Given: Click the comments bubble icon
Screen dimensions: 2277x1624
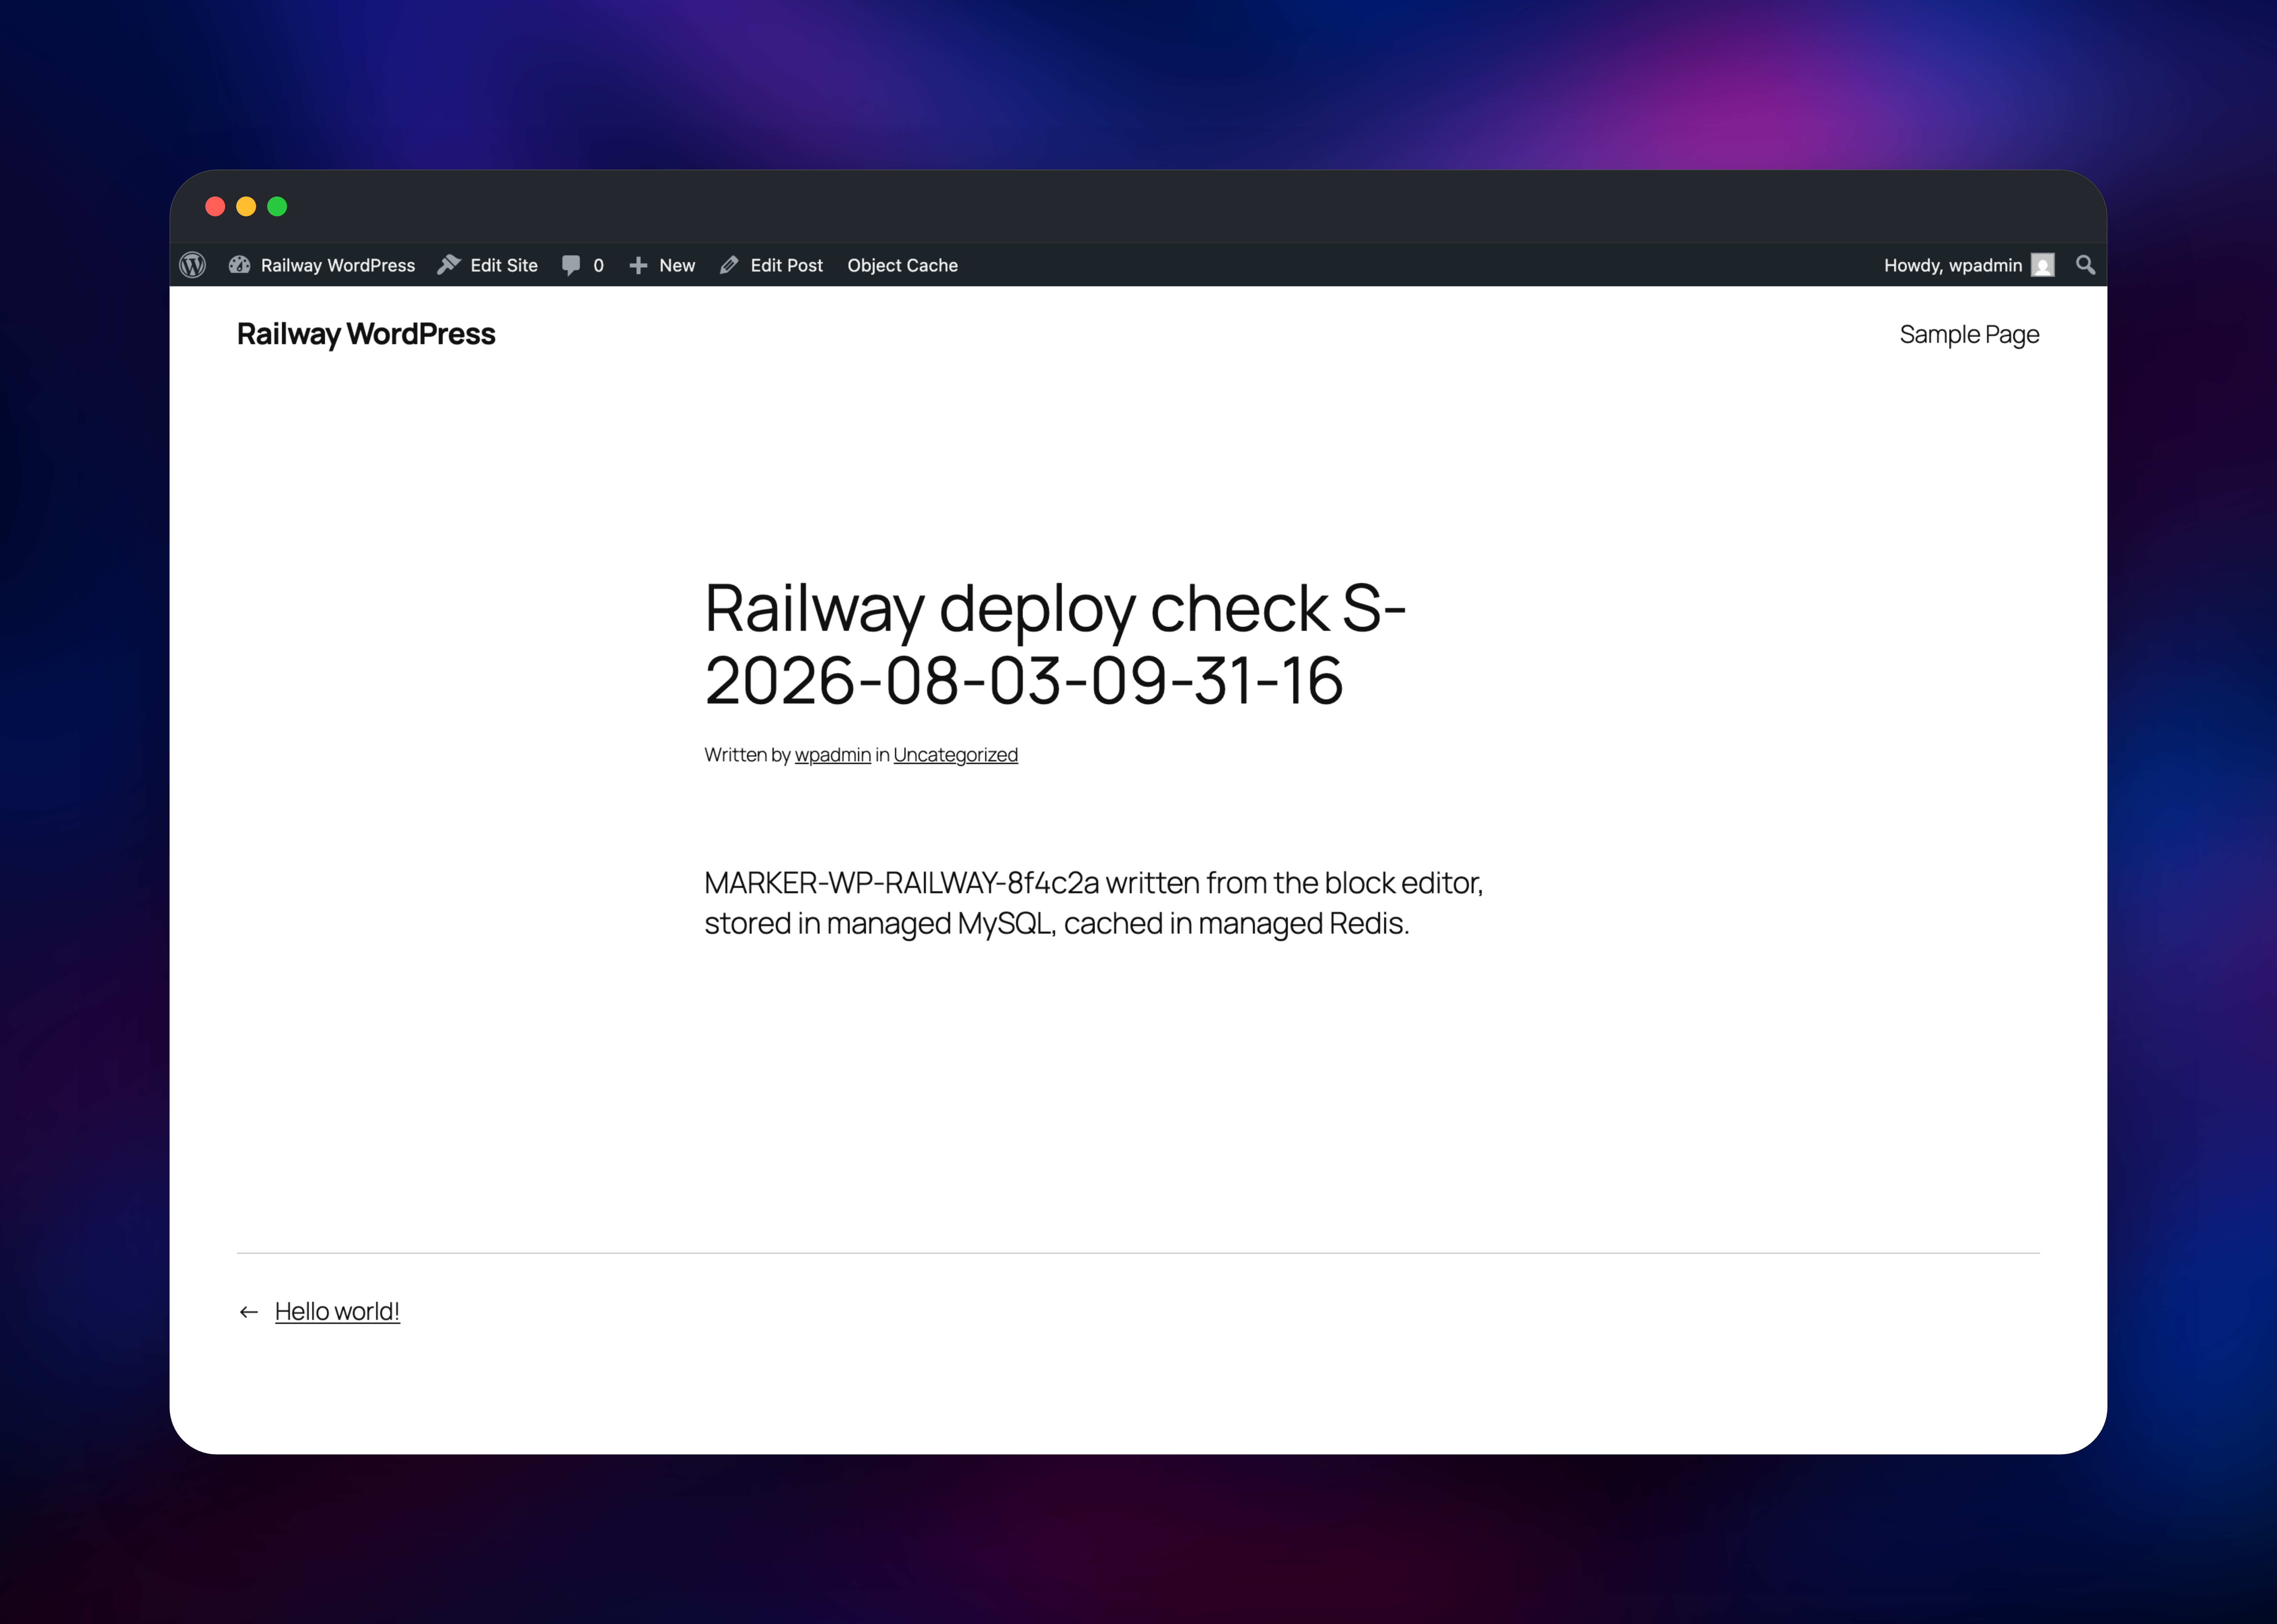Looking at the screenshot, I should (571, 265).
